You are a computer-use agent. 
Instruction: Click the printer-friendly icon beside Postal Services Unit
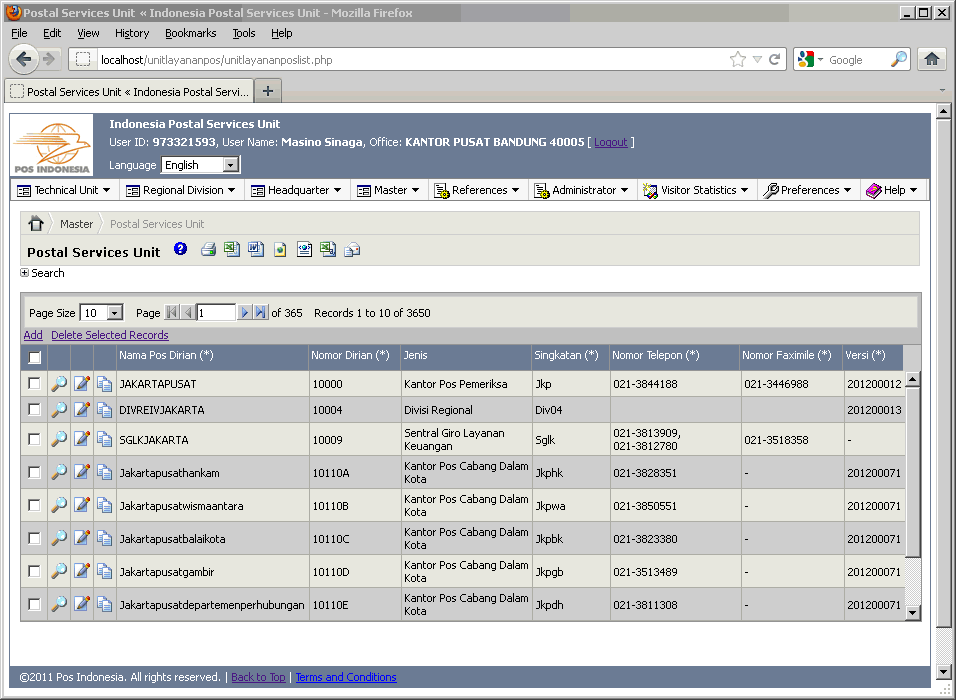pyautogui.click(x=208, y=250)
